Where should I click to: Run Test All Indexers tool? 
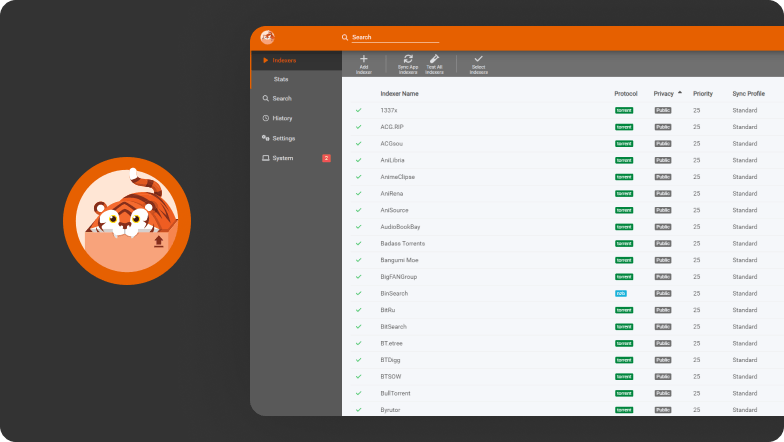click(x=434, y=60)
